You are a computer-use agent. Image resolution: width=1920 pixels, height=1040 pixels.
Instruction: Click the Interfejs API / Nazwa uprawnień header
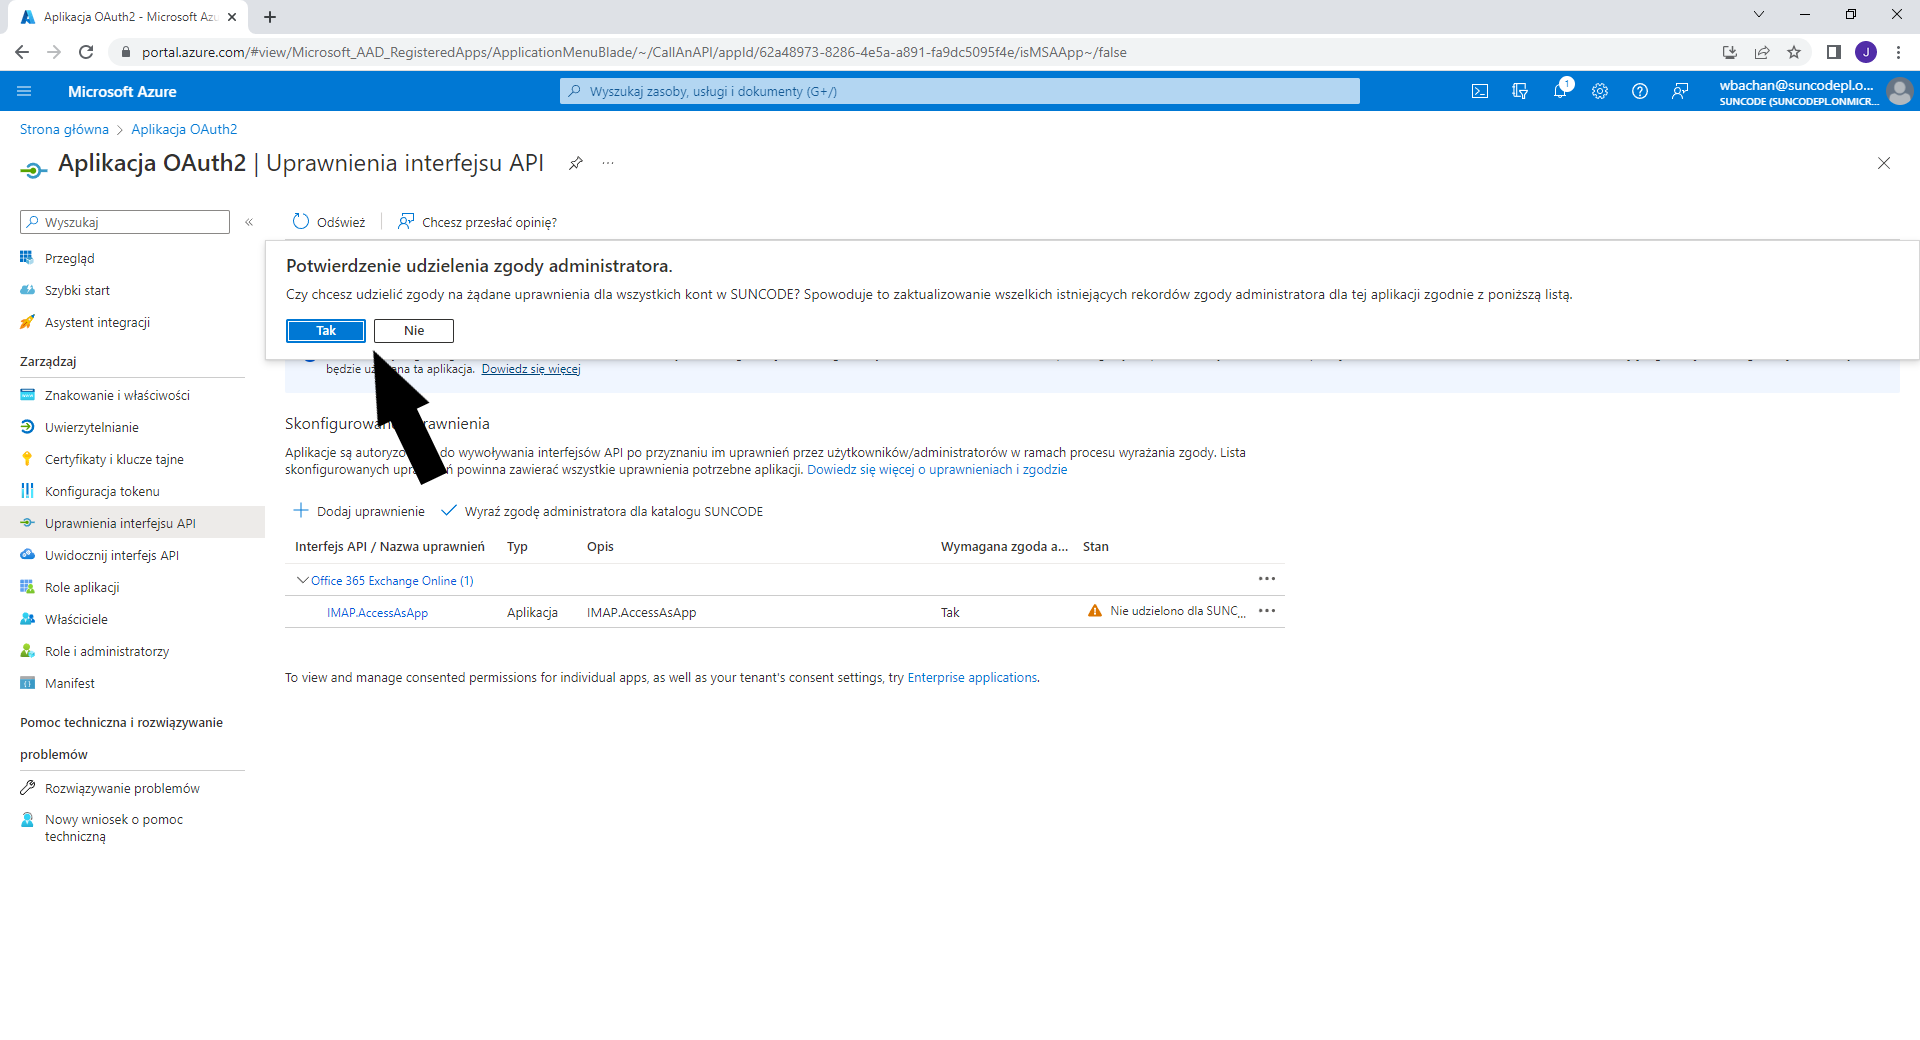pos(390,547)
